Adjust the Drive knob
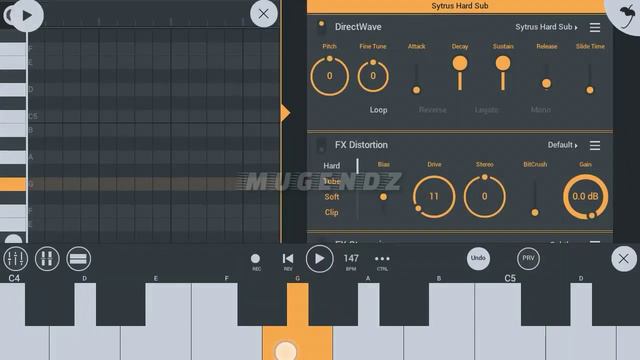640x360 pixels. click(x=433, y=197)
